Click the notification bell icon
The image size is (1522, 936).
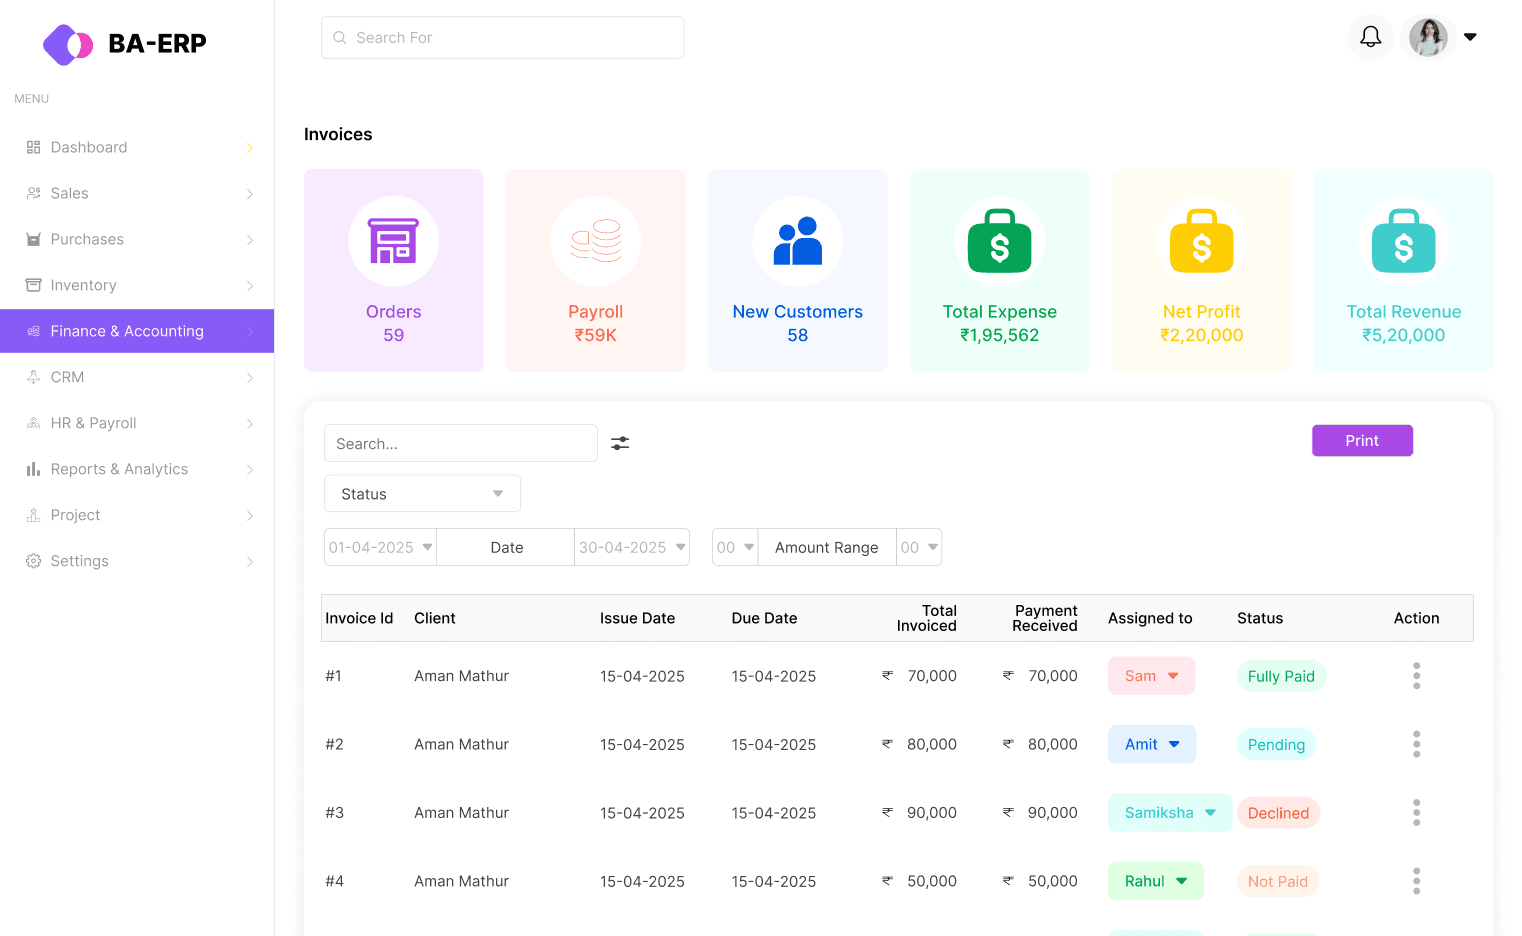(1370, 38)
